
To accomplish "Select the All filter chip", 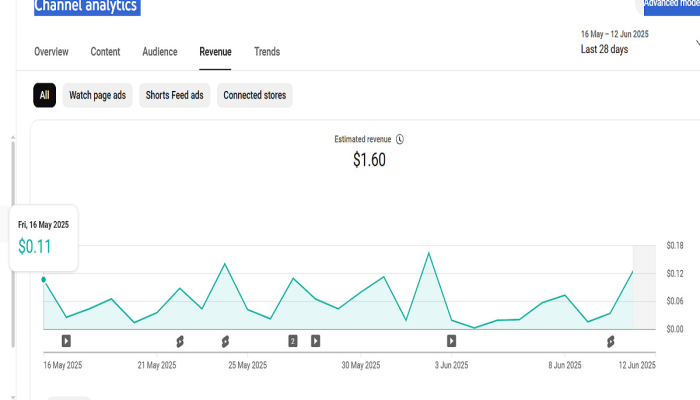I will tap(44, 95).
